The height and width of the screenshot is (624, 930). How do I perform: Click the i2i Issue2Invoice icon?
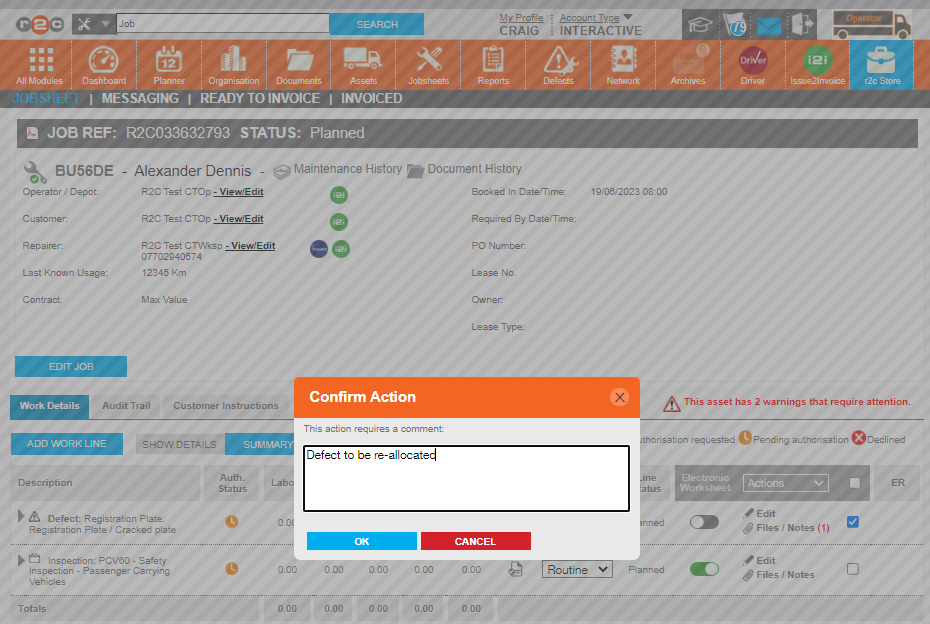coord(816,64)
